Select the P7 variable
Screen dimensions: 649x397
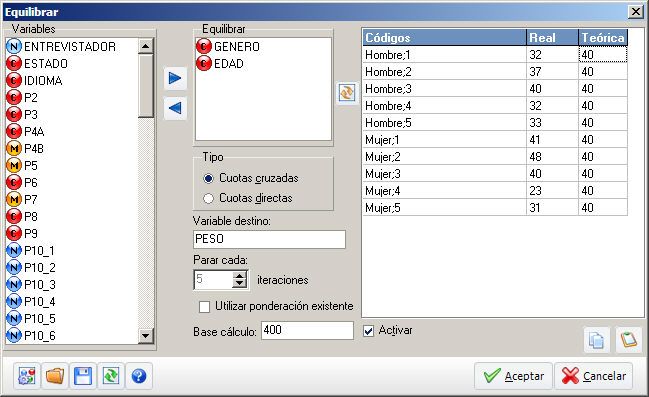(x=22, y=199)
